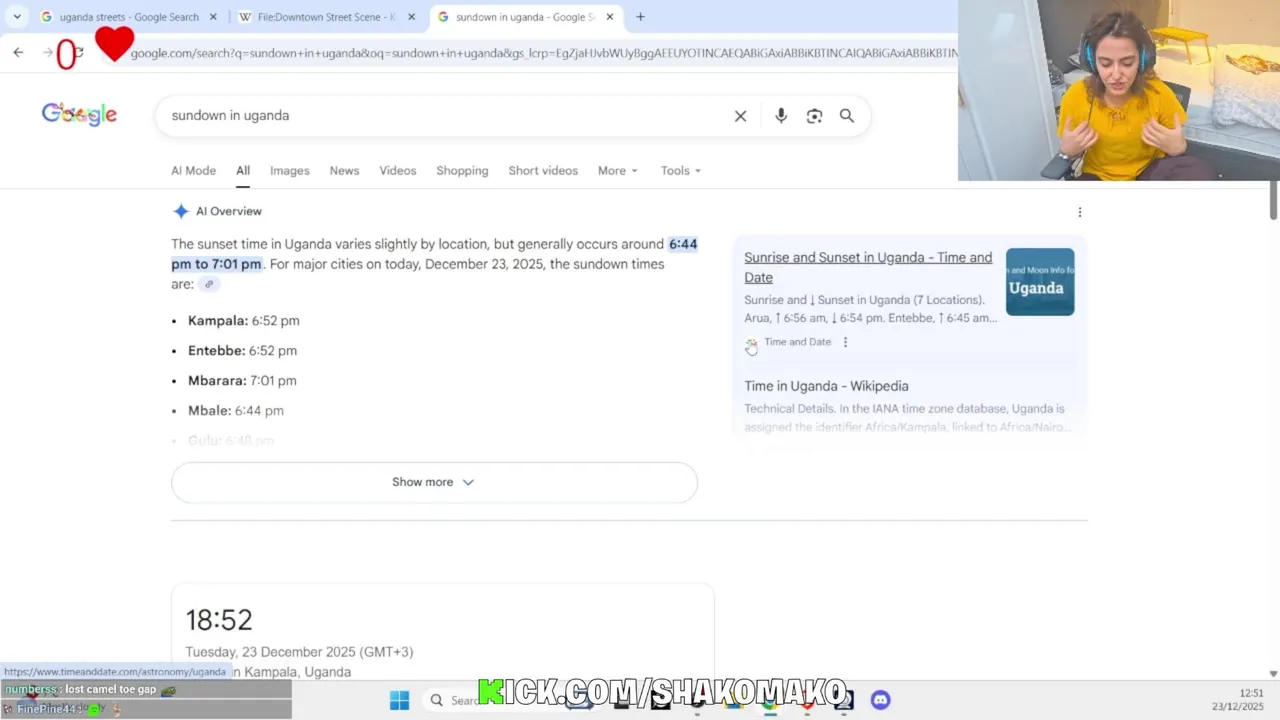Open Discord from the taskbar
This screenshot has width=1280, height=720.
880,700
